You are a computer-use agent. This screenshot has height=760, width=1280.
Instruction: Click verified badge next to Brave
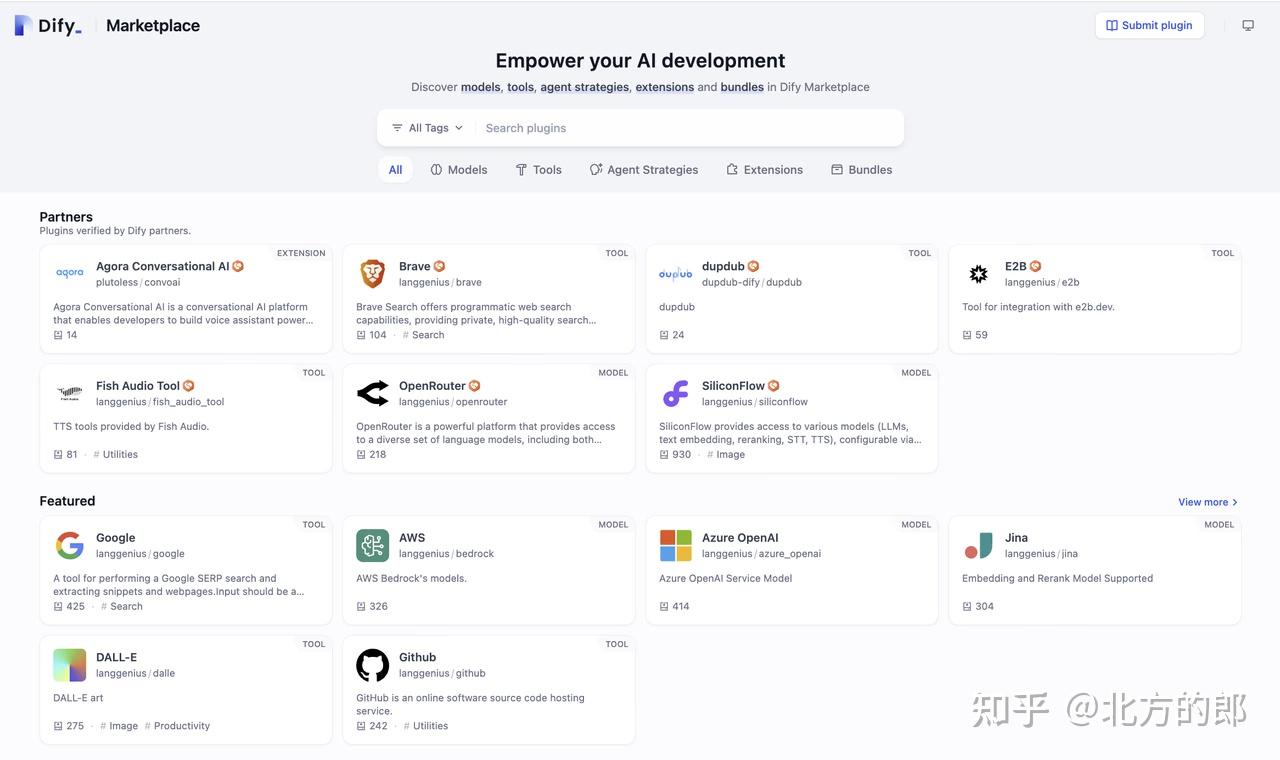439,266
